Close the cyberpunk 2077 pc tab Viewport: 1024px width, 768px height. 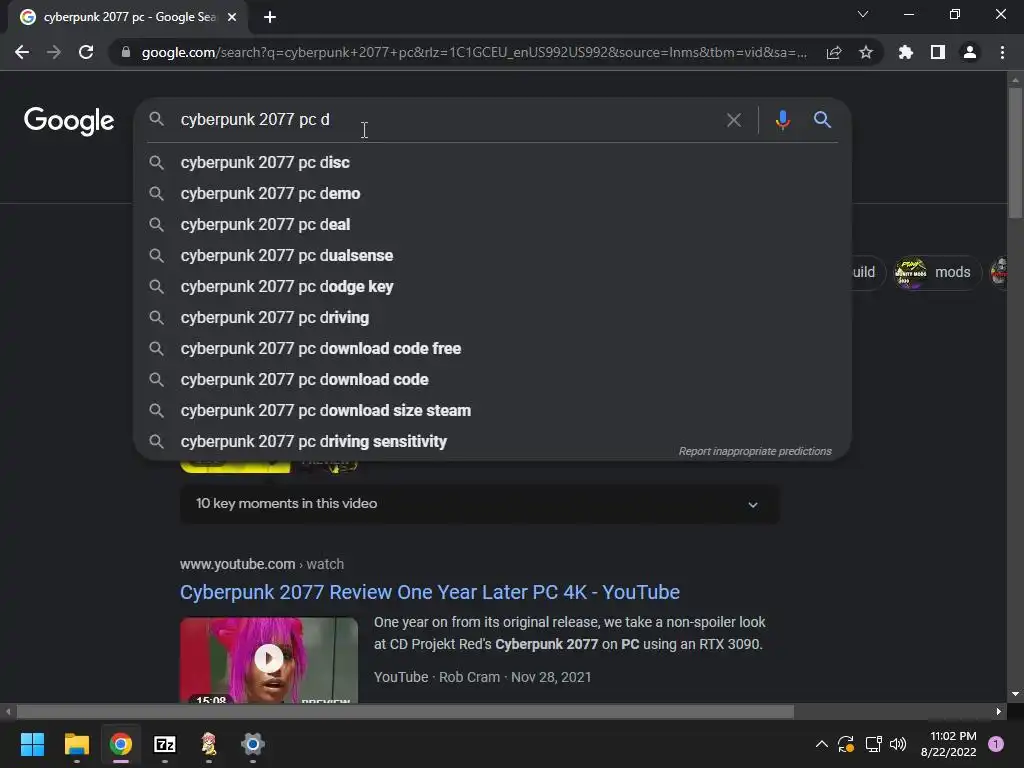pos(232,17)
